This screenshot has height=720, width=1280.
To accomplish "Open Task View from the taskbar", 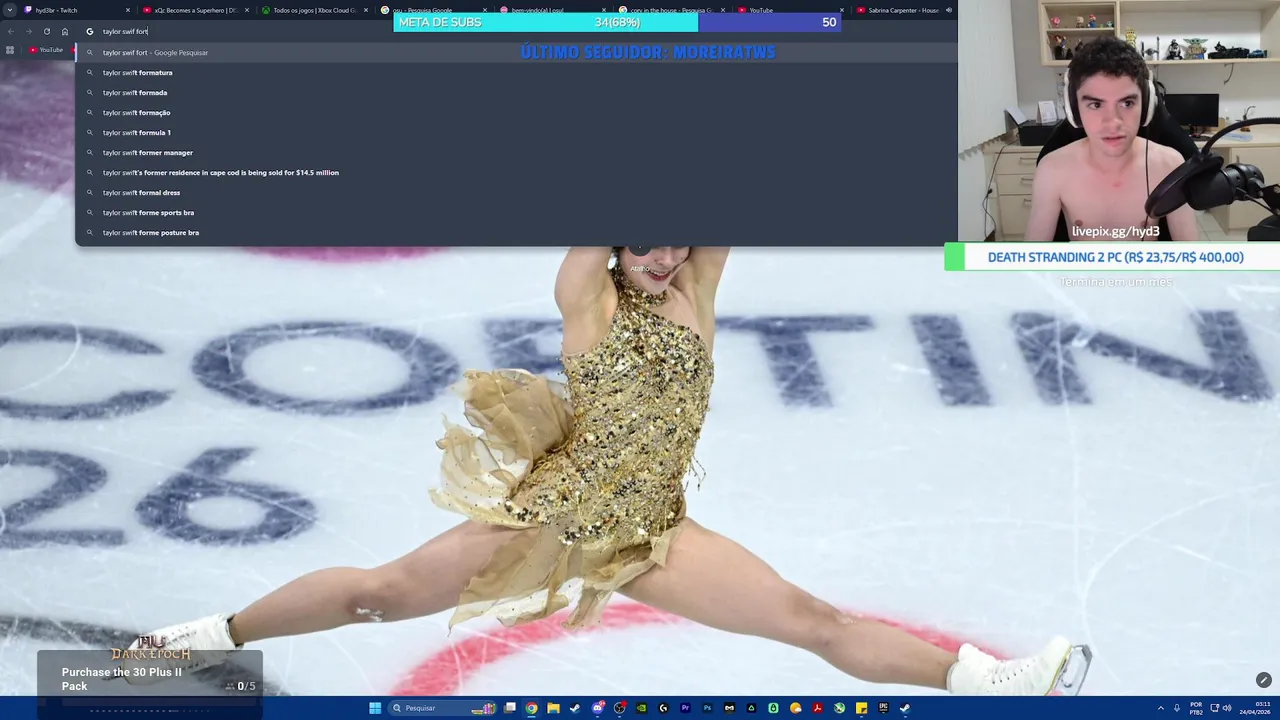I will [x=510, y=708].
